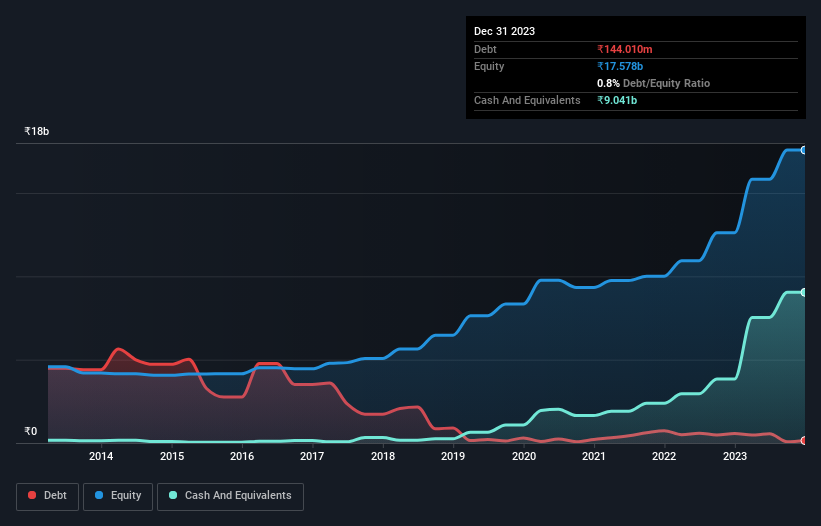Image resolution: width=821 pixels, height=526 pixels.
Task: Click the 2014 x-axis label
Action: pyautogui.click(x=101, y=456)
